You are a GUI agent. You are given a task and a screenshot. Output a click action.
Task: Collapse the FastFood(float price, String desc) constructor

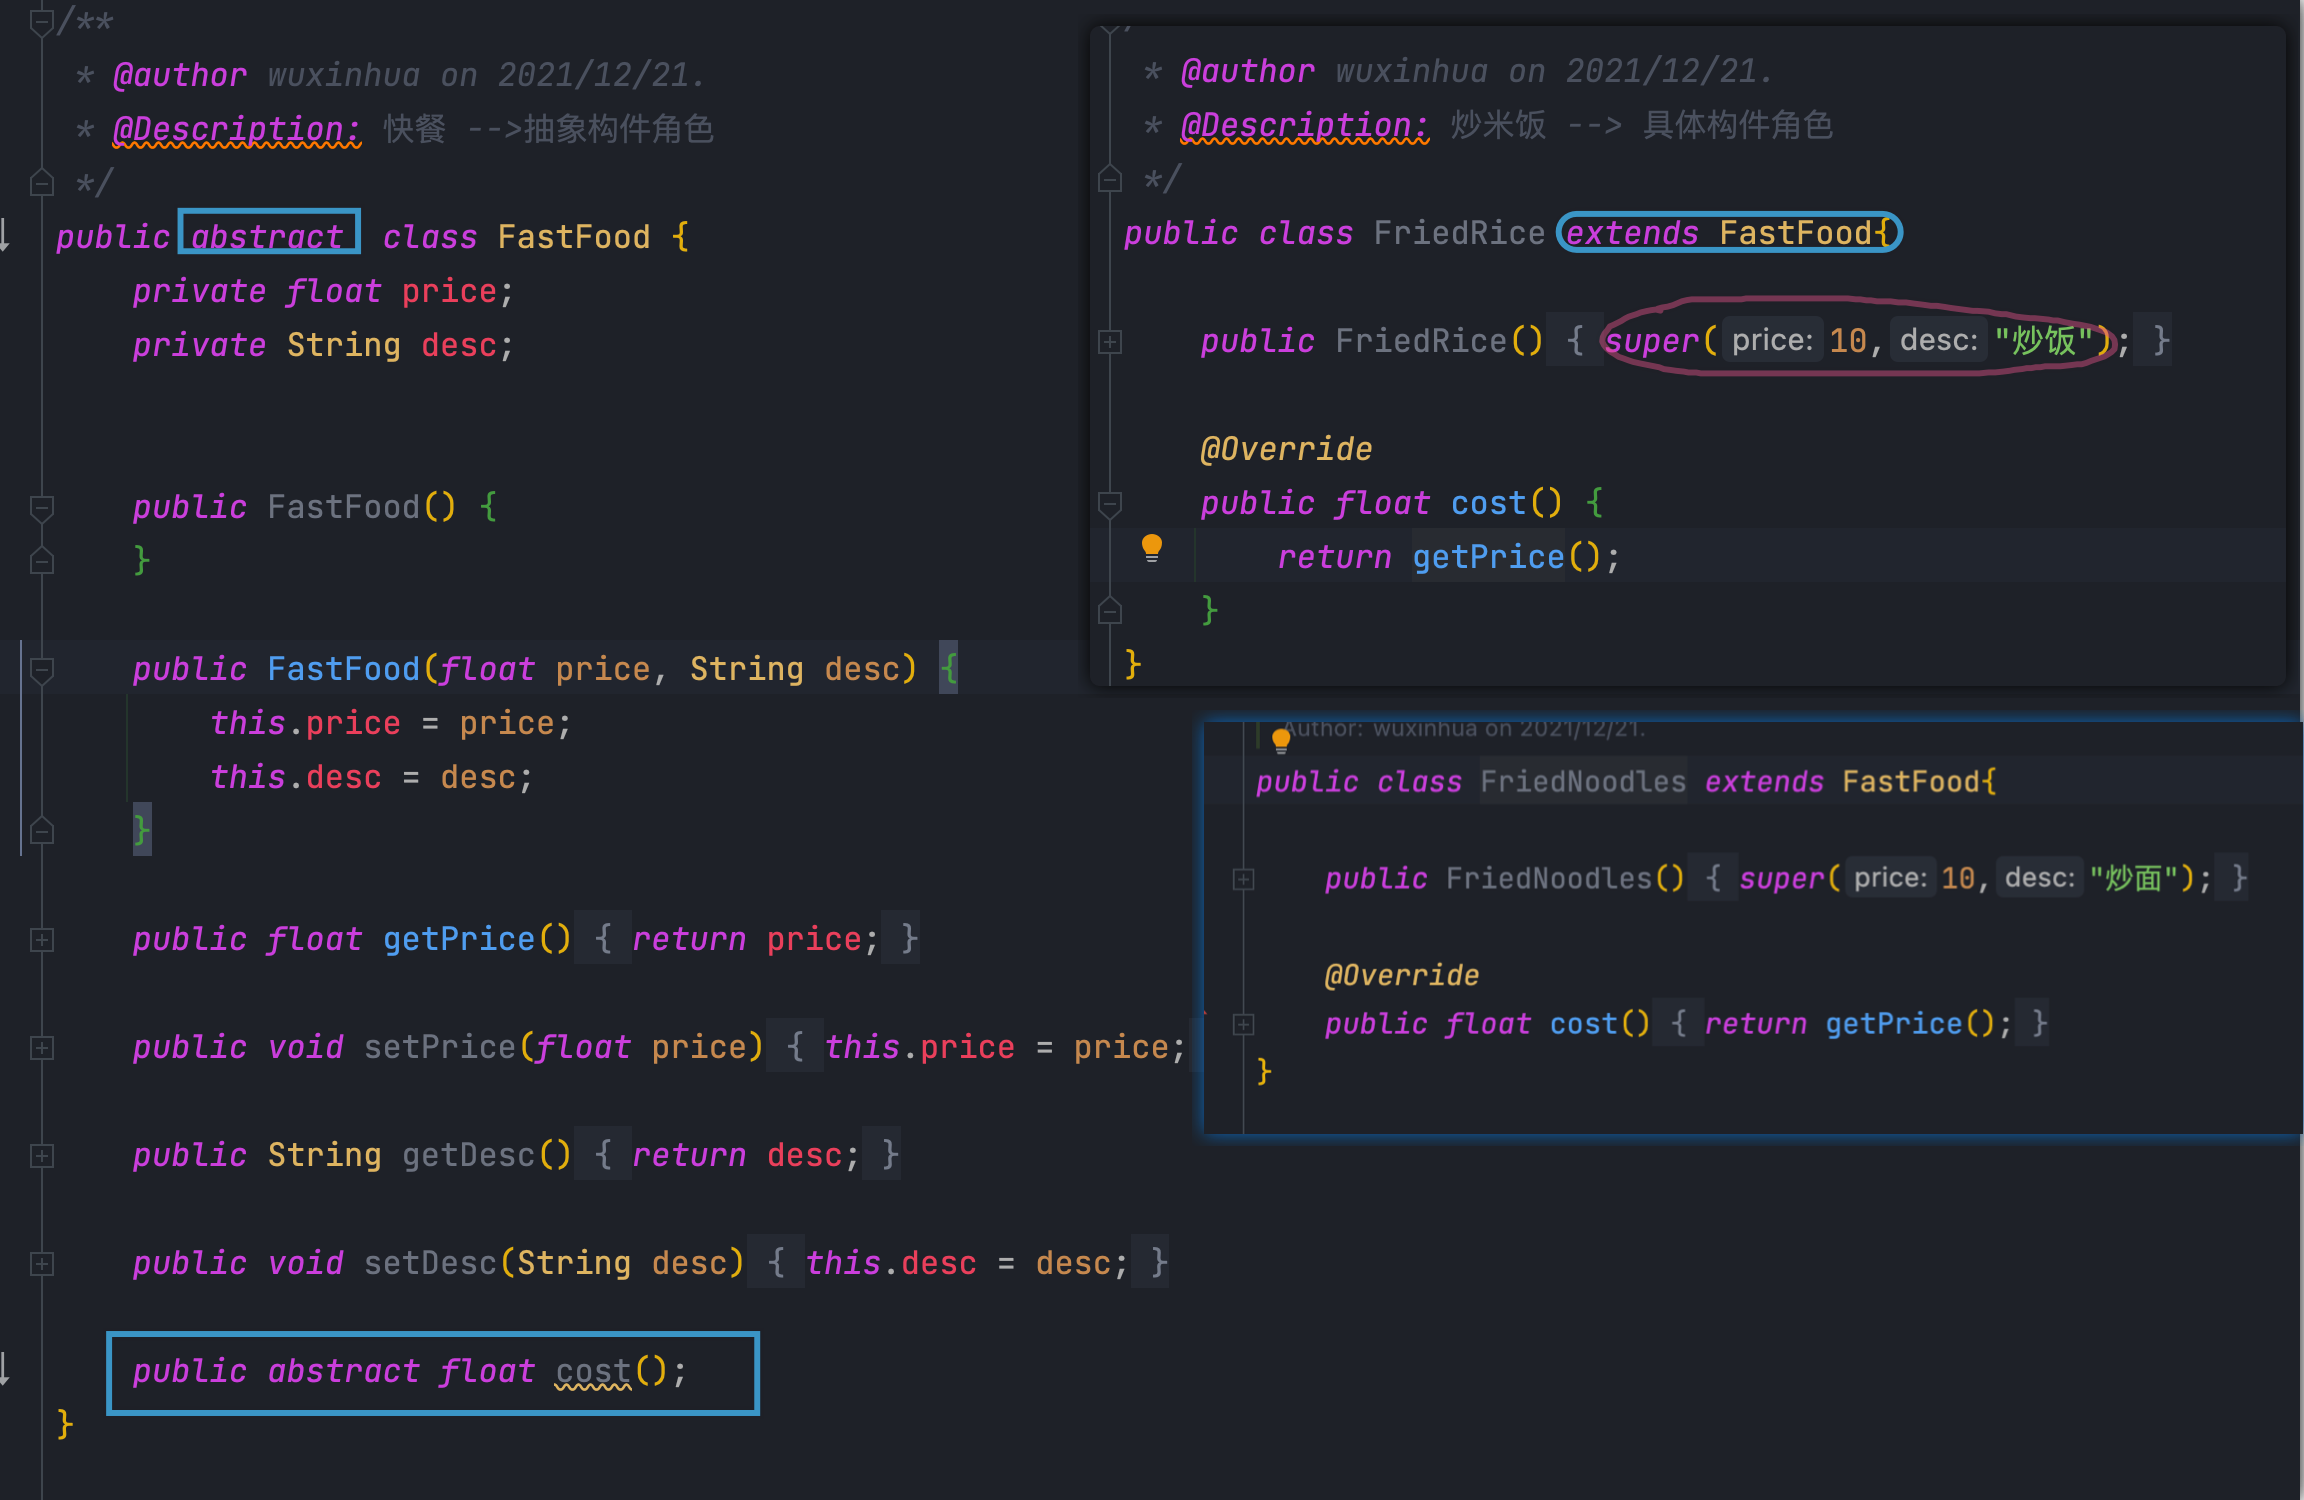coord(41,669)
